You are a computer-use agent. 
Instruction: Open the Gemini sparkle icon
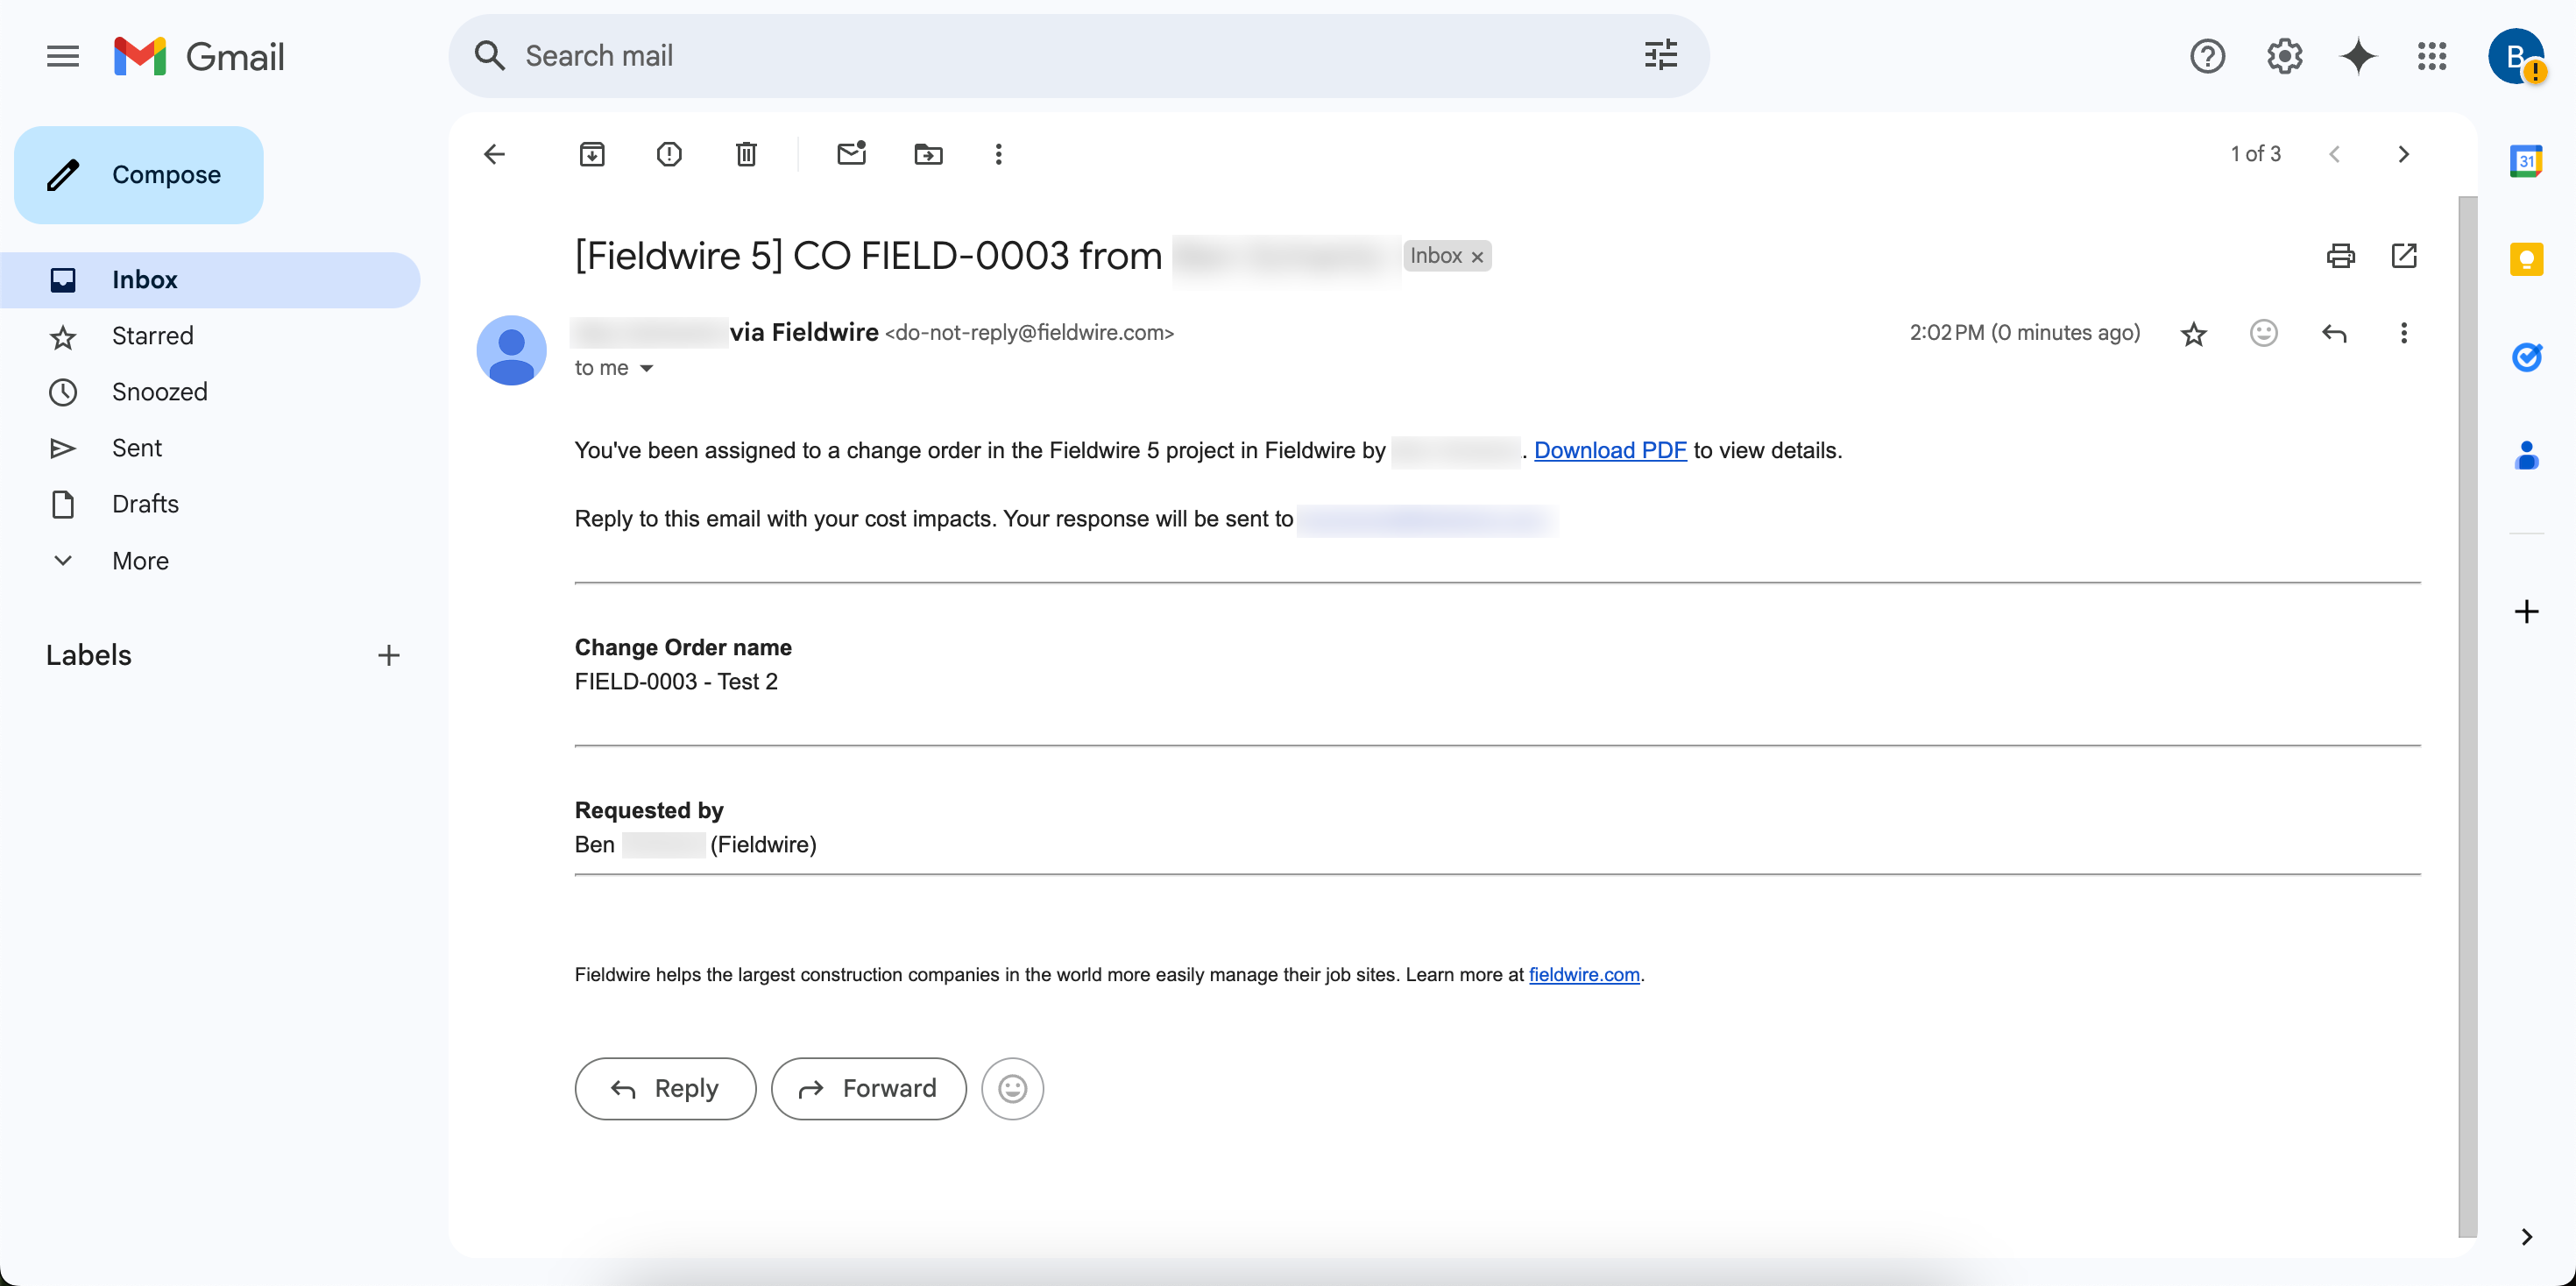(2358, 56)
